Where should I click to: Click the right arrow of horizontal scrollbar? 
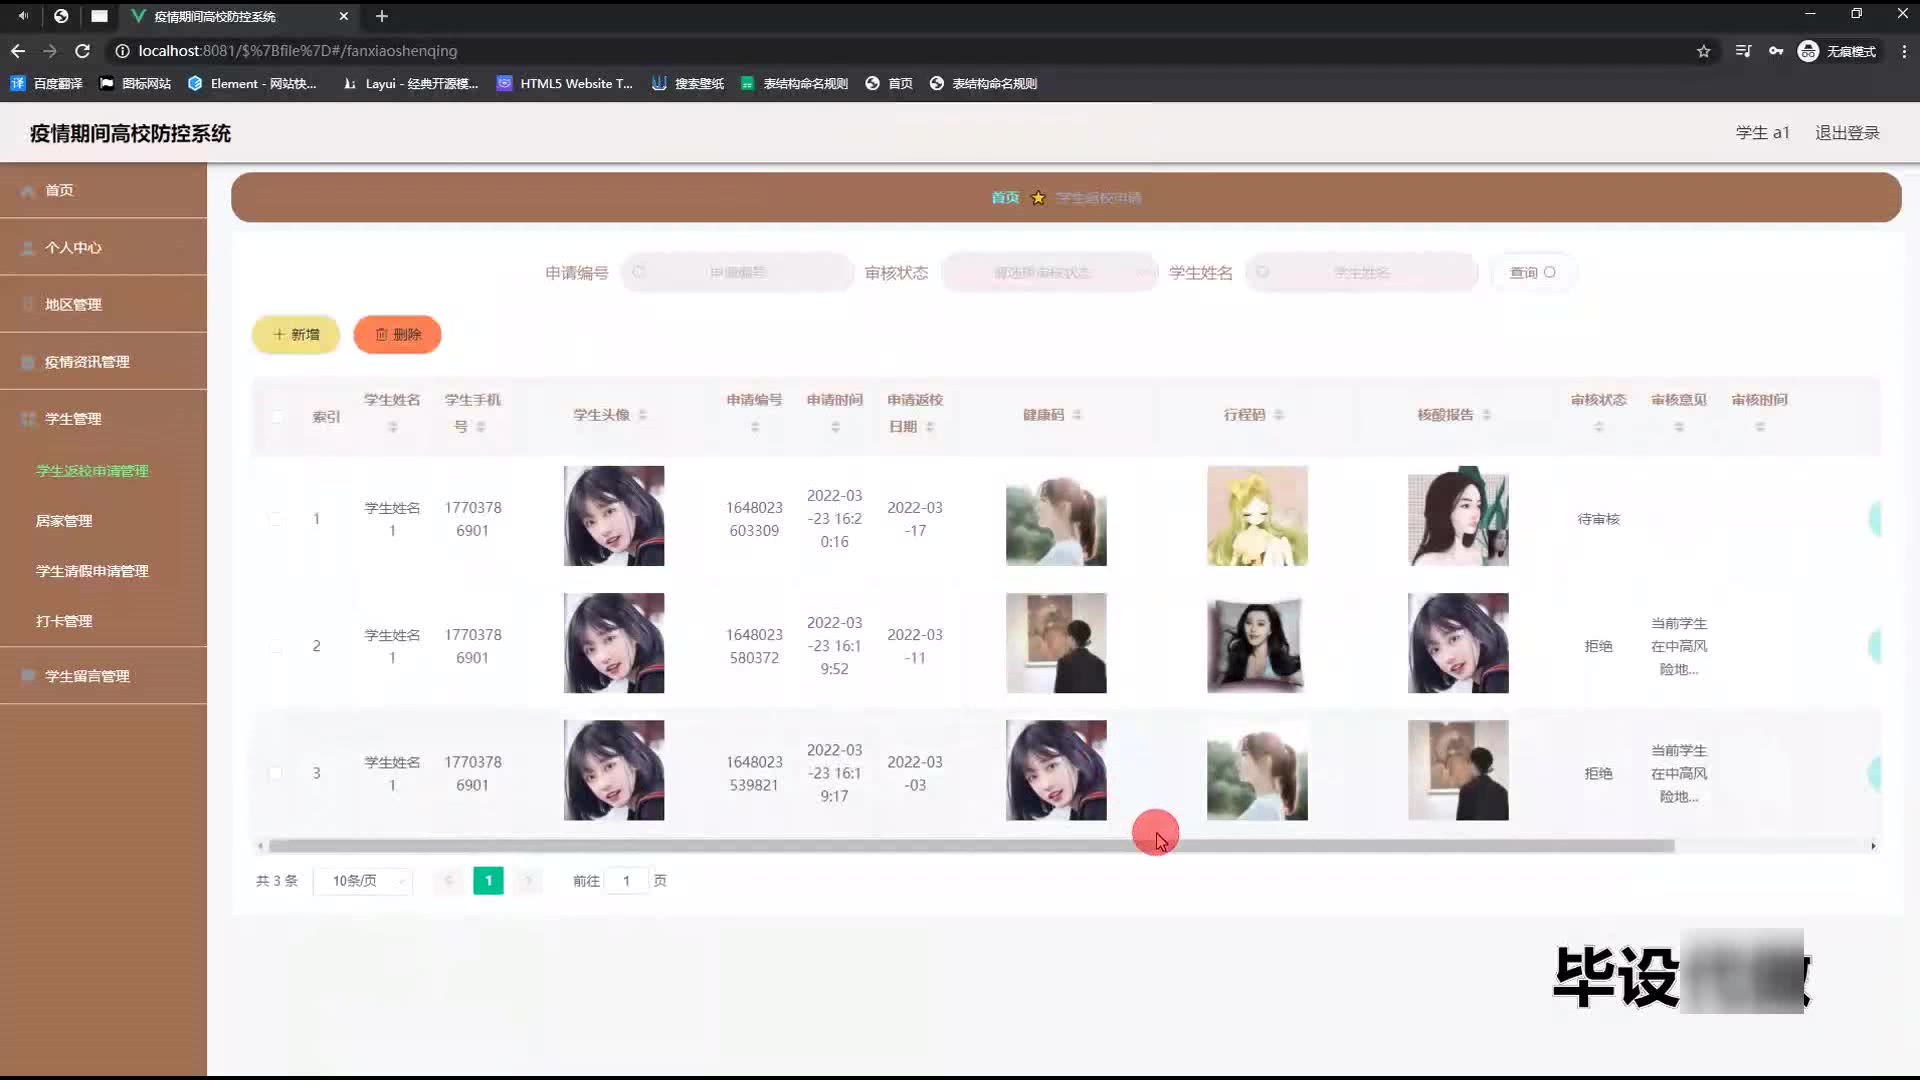tap(1873, 846)
